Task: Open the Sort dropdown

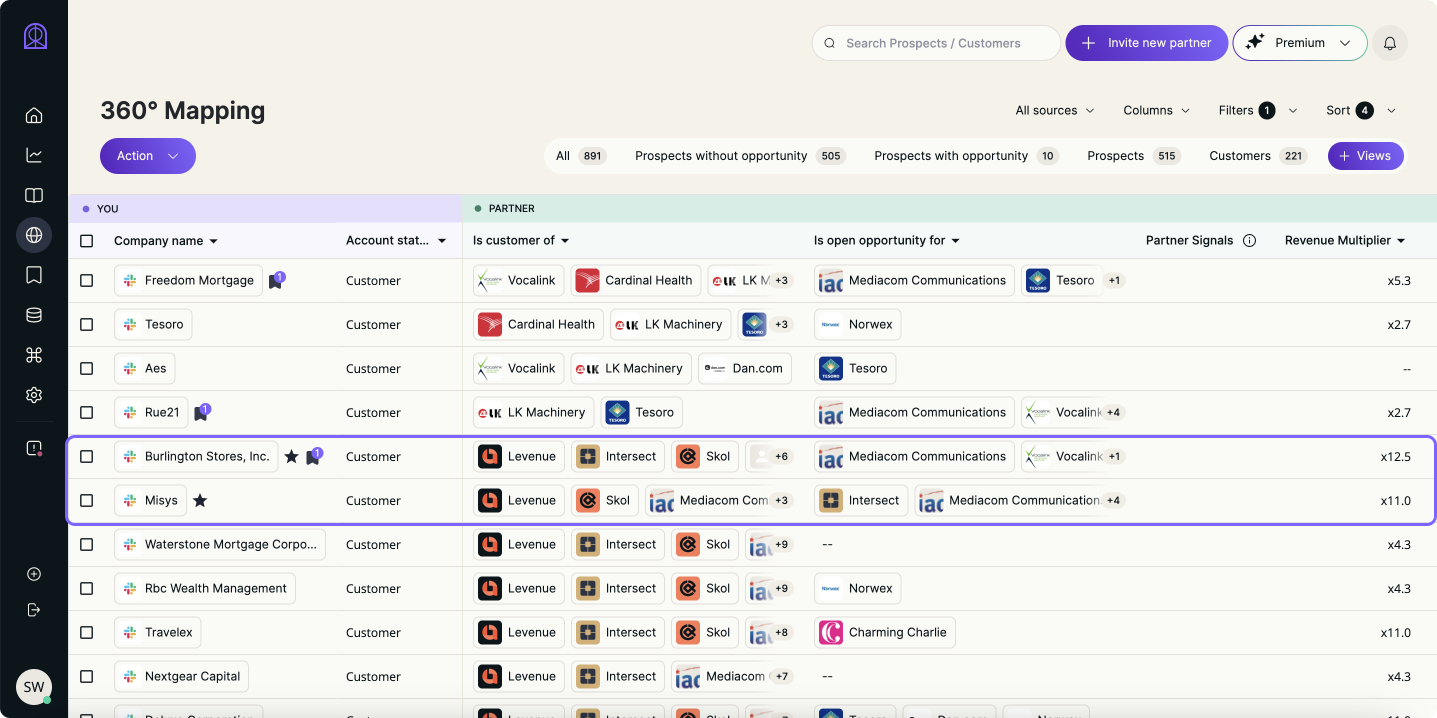Action: tap(1361, 110)
